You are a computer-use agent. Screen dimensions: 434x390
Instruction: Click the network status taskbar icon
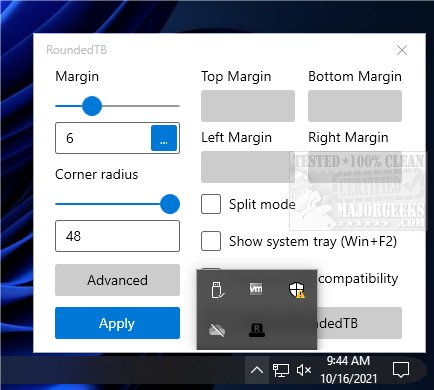(281, 370)
